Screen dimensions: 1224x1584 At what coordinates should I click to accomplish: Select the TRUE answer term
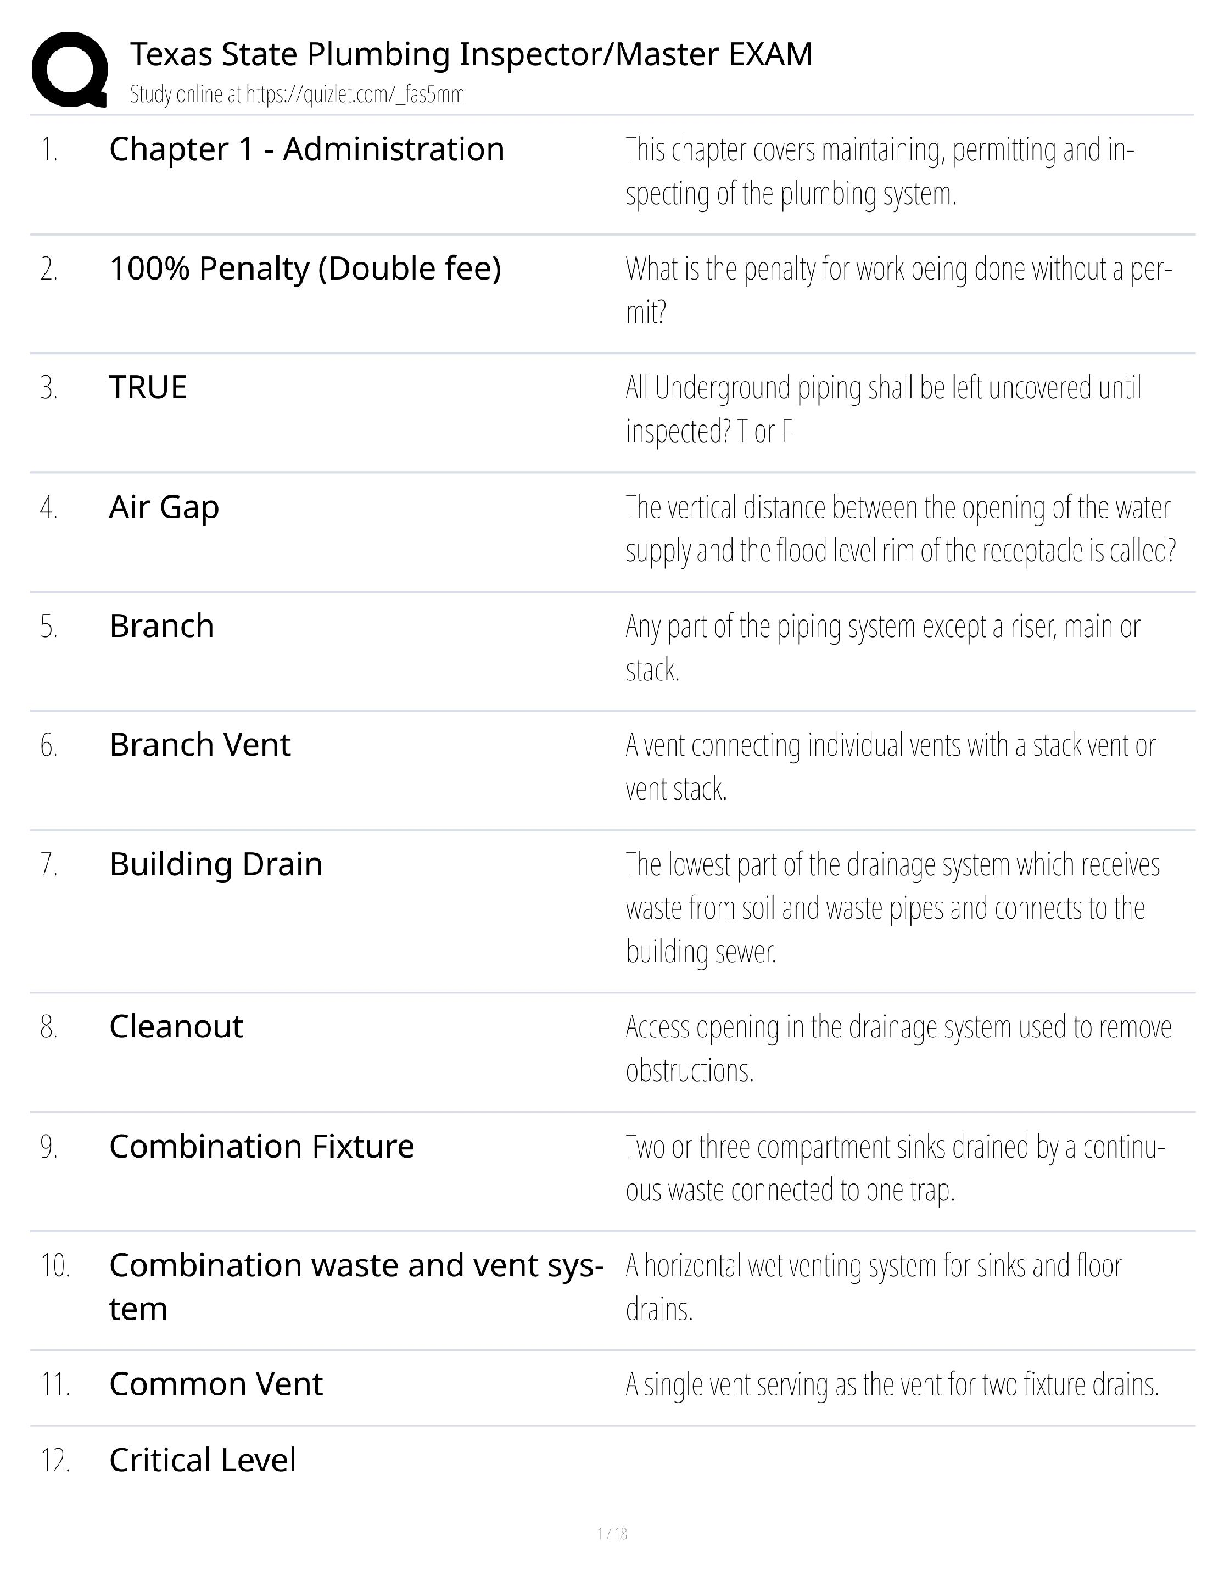point(148,387)
